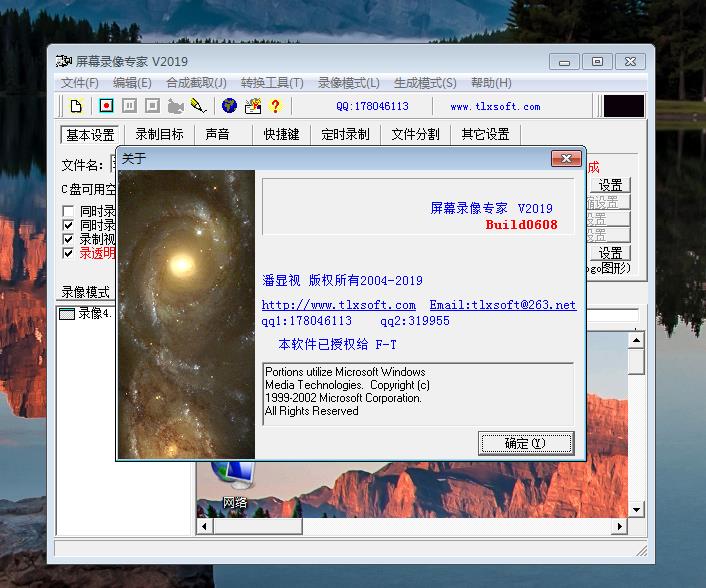Screen dimensions: 706x588
Task: Open the 录像模式(L) menu
Action: tap(348, 83)
